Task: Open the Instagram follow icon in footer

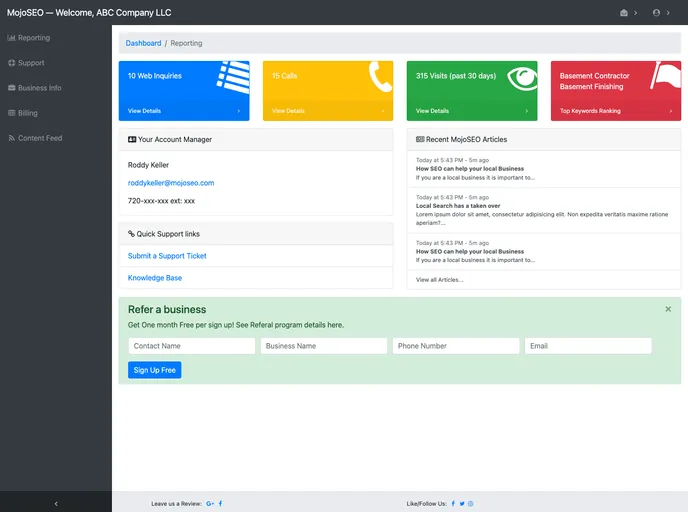Action: click(470, 503)
